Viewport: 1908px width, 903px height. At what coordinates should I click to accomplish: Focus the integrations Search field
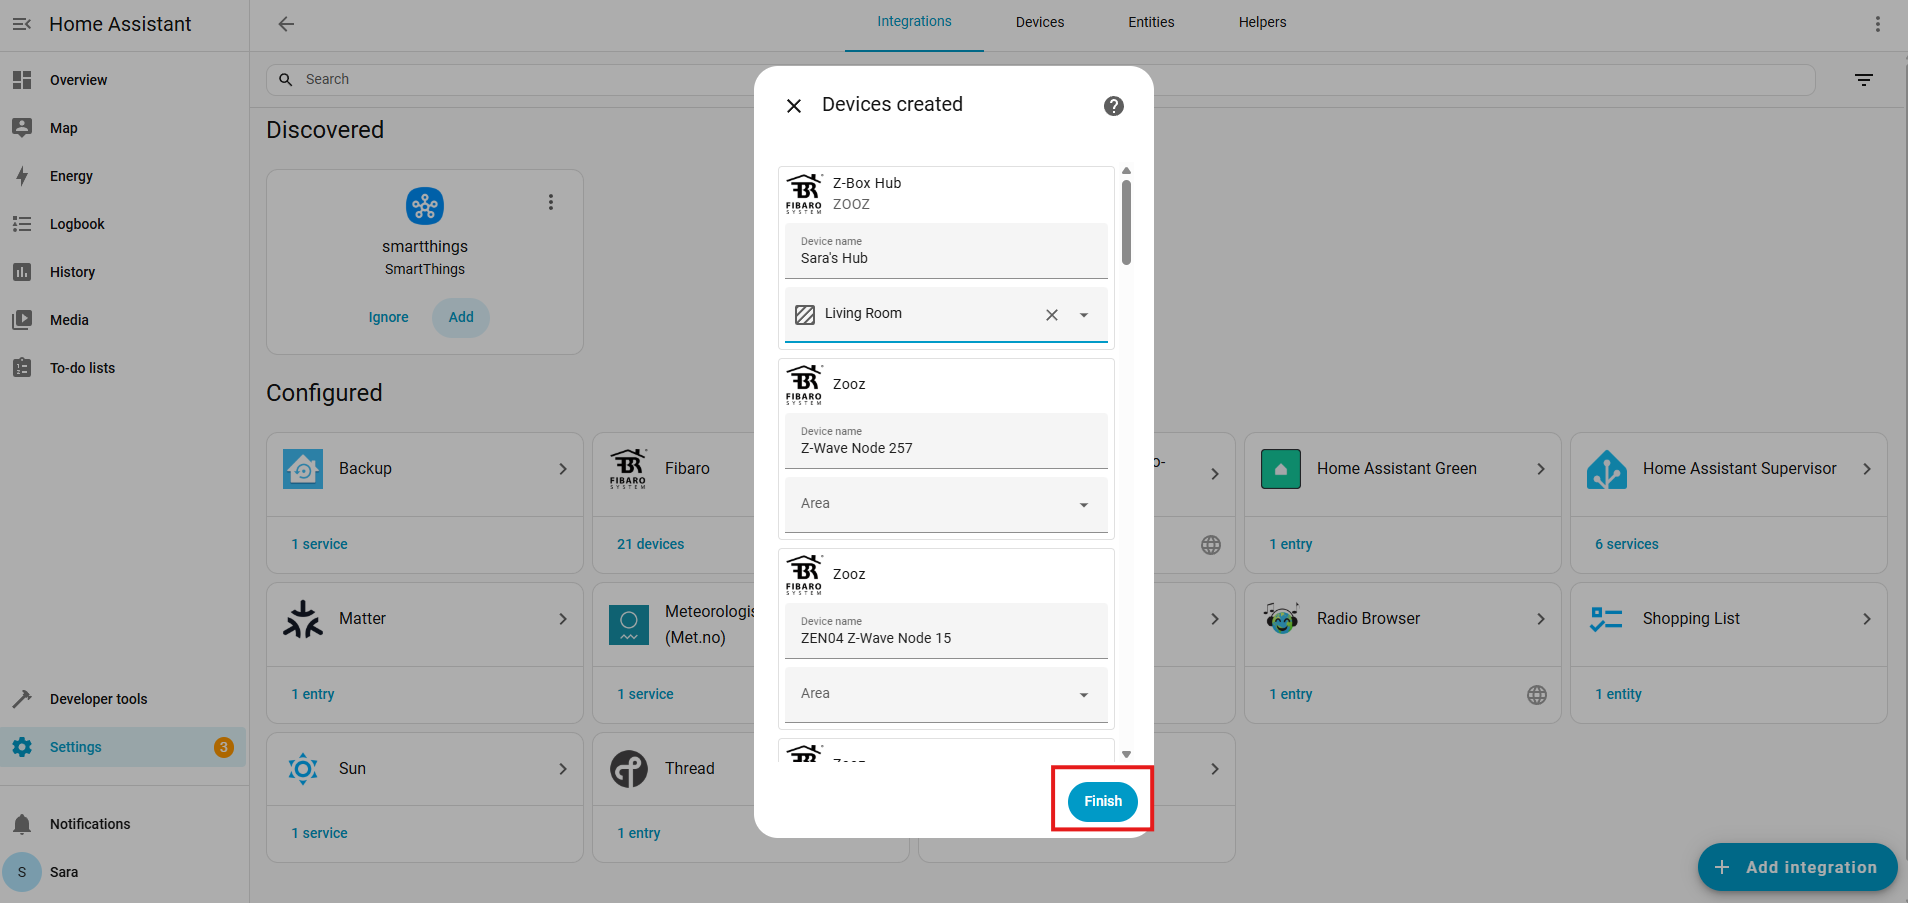1040,80
